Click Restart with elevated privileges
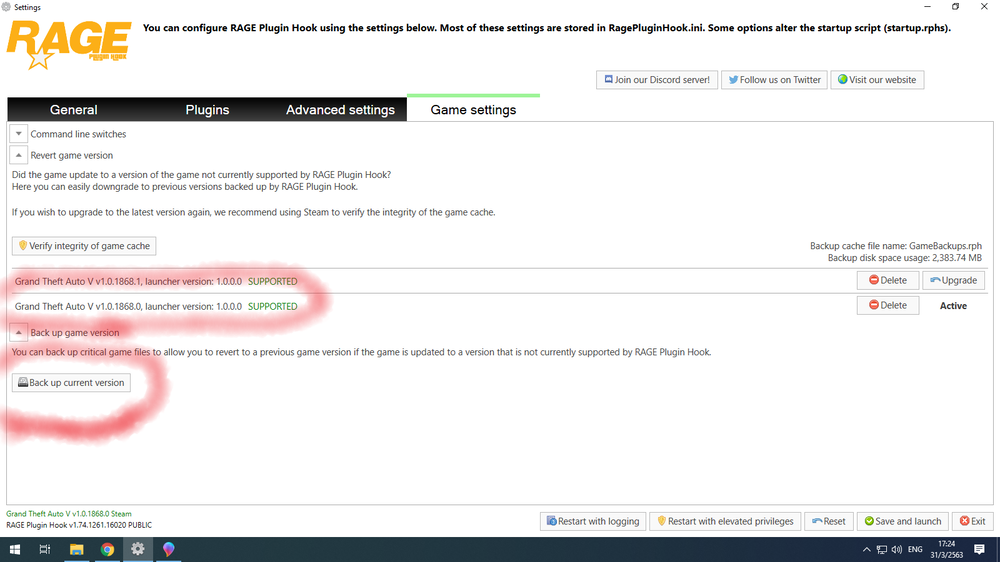The width and height of the screenshot is (1000, 562). [x=725, y=521]
